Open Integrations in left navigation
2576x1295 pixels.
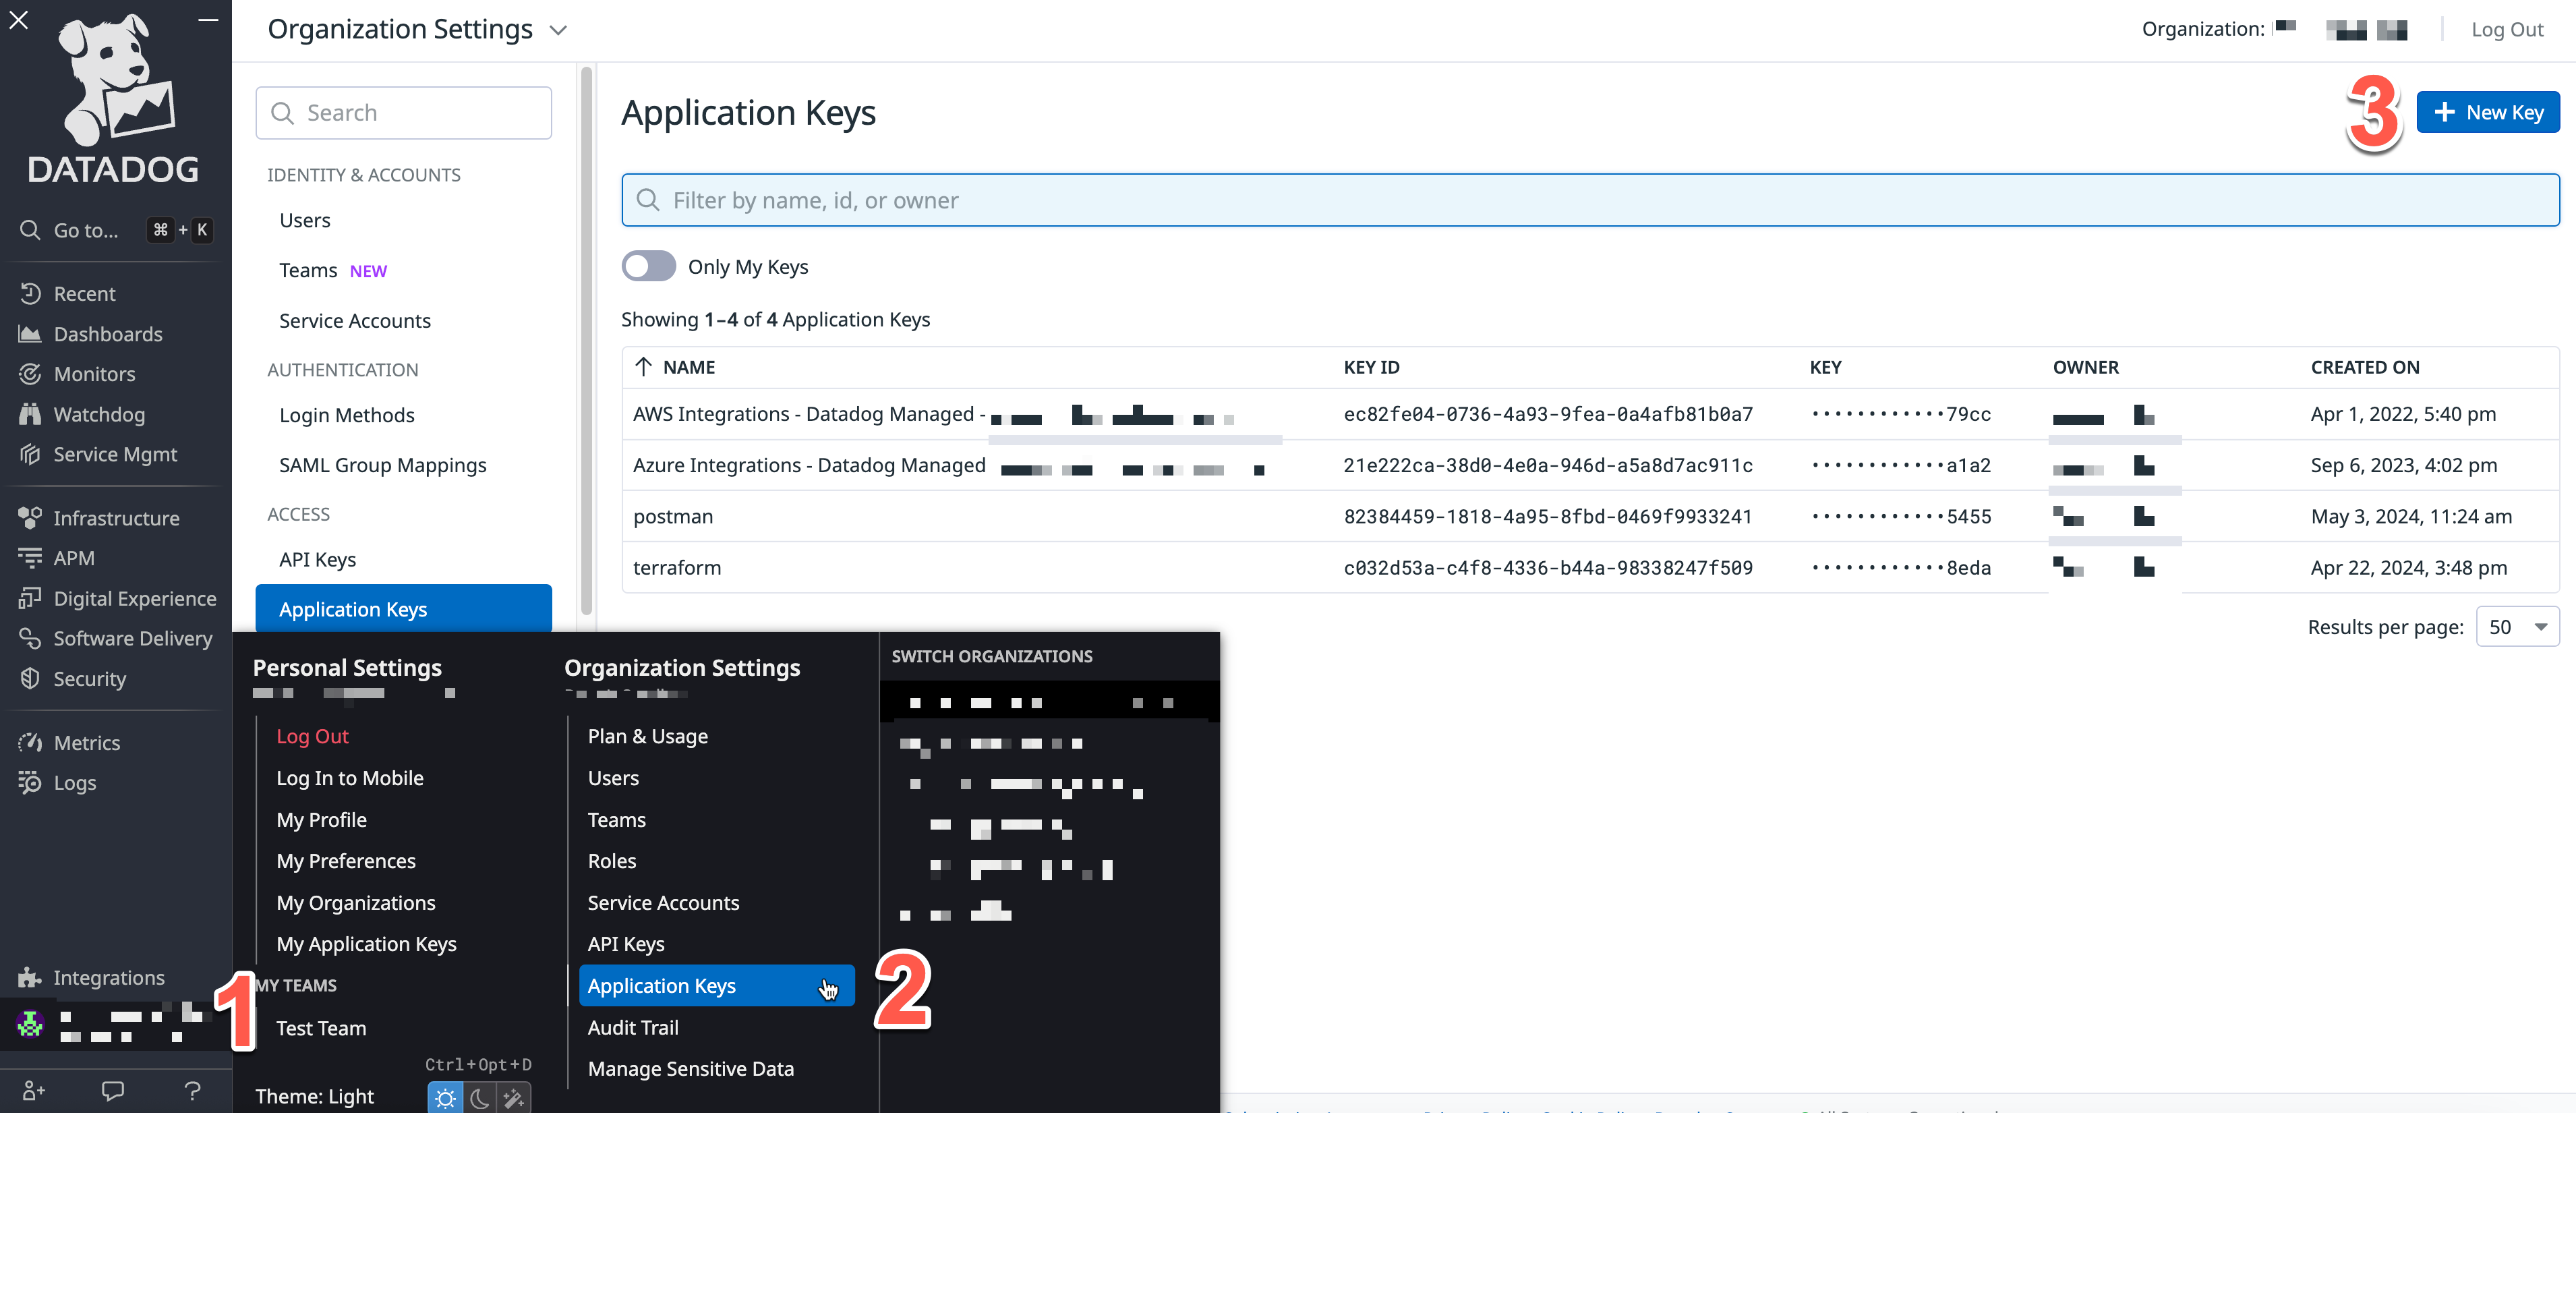tap(108, 977)
